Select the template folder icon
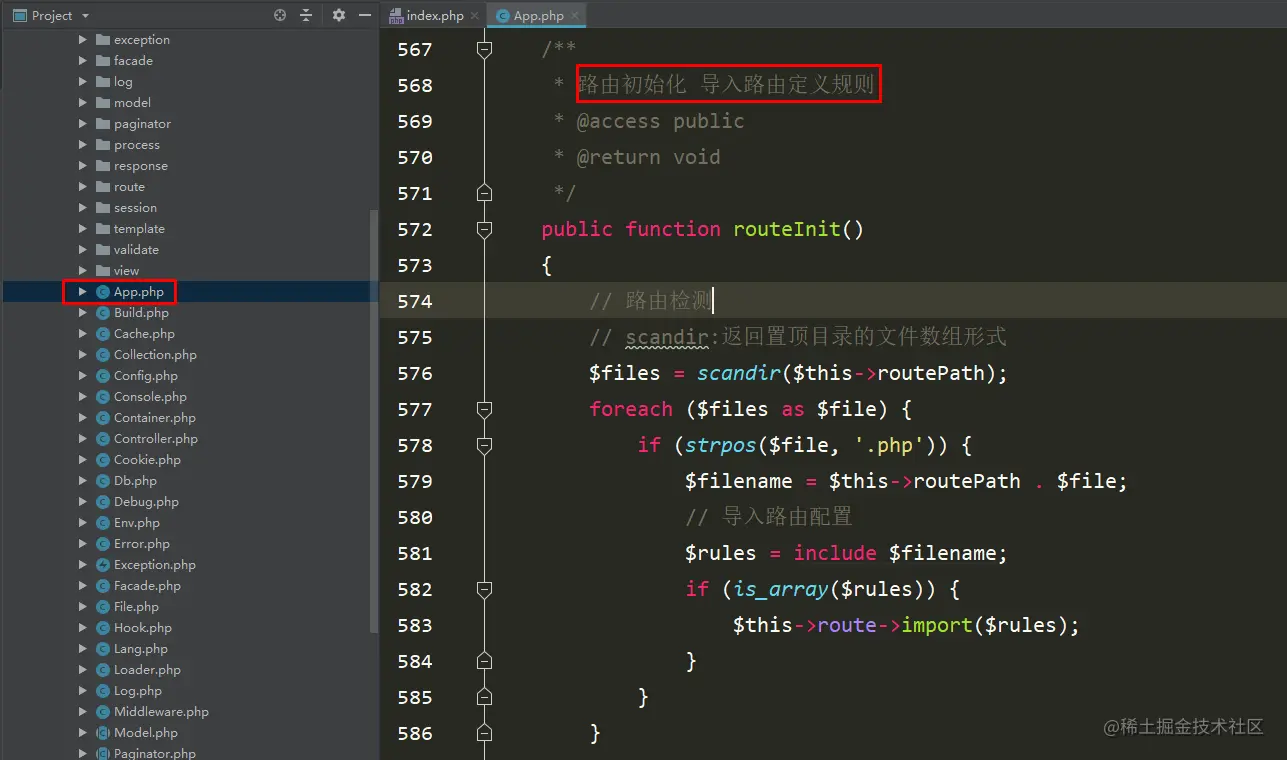The height and width of the screenshot is (760, 1287). (x=103, y=229)
